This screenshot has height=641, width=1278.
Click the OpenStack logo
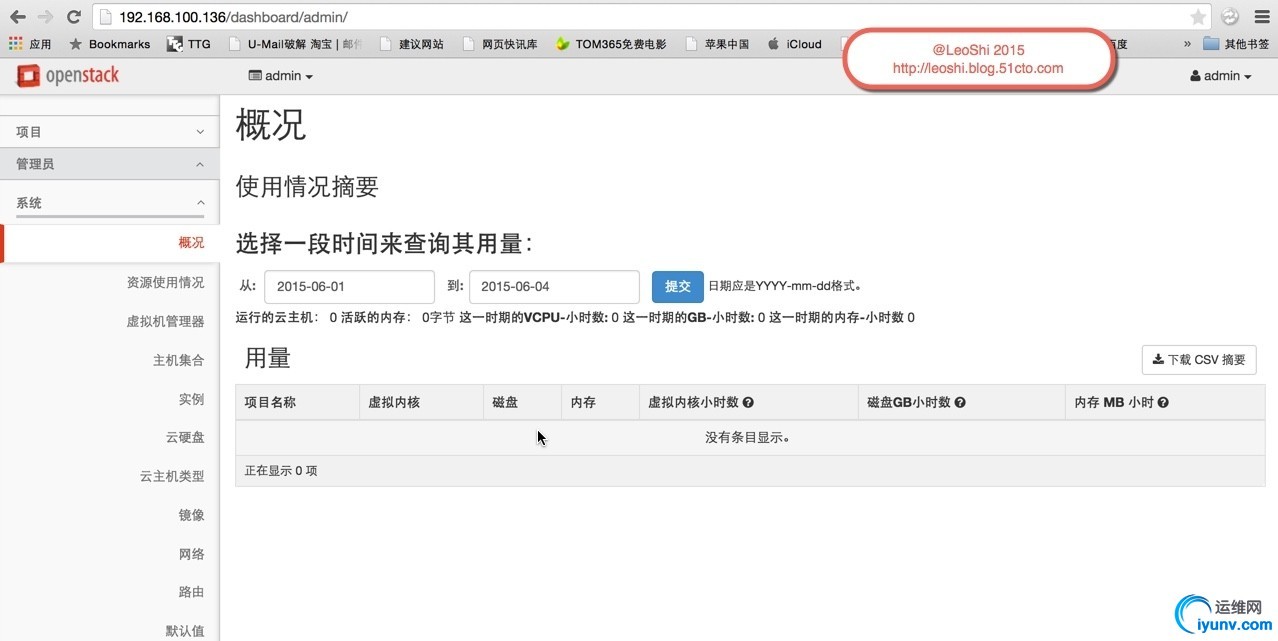tap(68, 75)
